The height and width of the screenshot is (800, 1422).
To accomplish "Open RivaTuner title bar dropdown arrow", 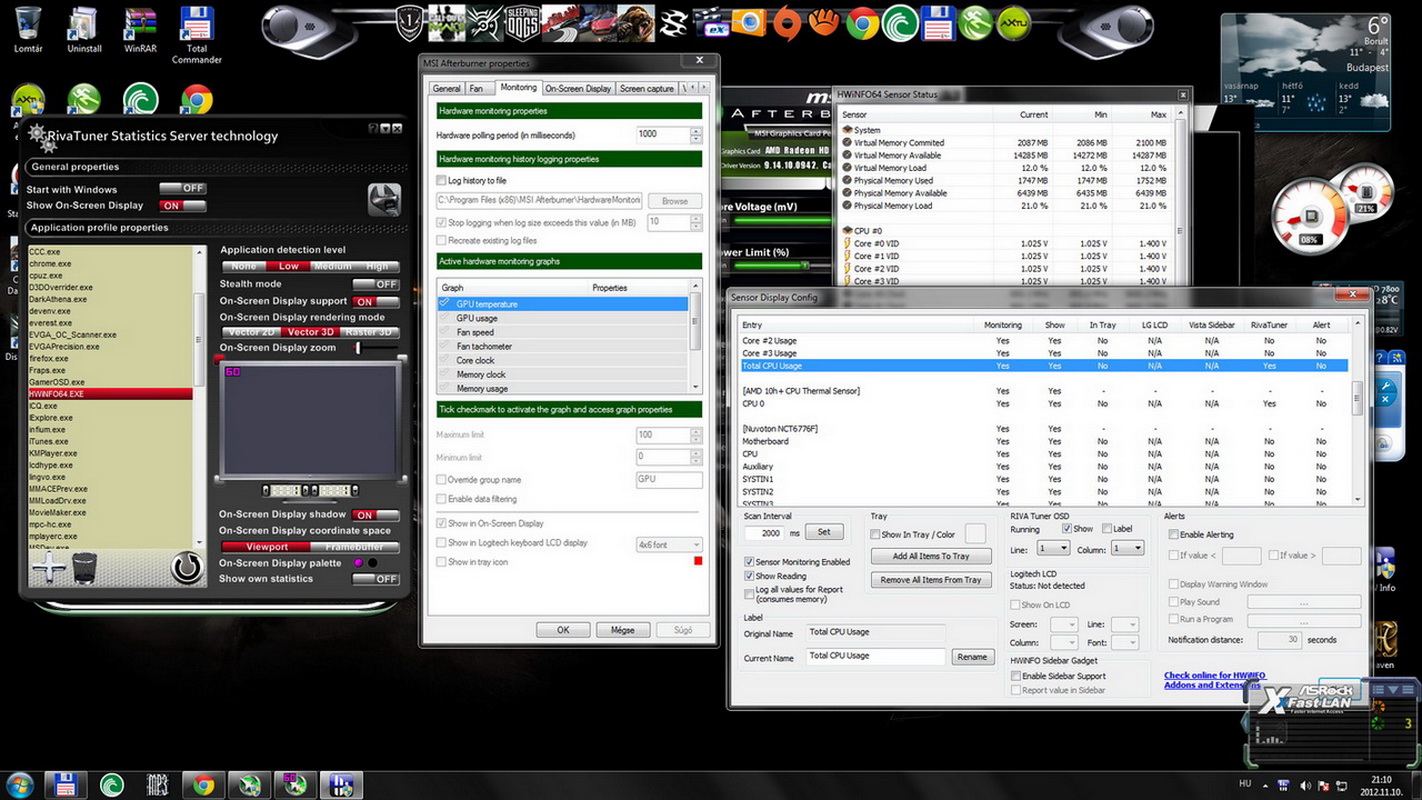I will pos(385,129).
